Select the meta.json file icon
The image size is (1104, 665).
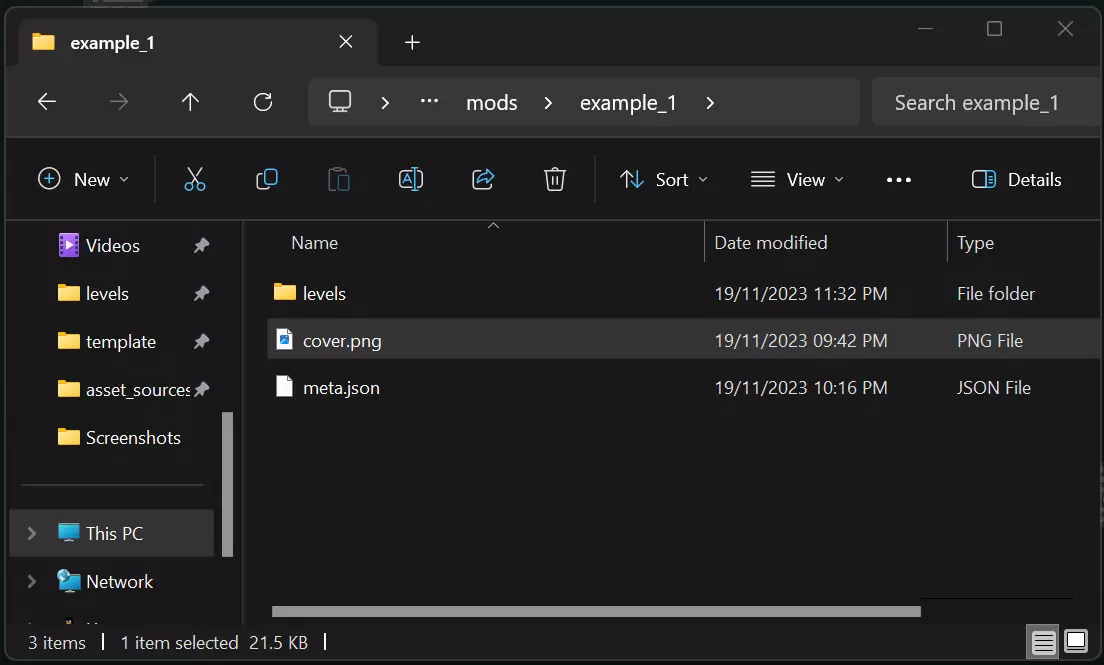click(x=284, y=387)
